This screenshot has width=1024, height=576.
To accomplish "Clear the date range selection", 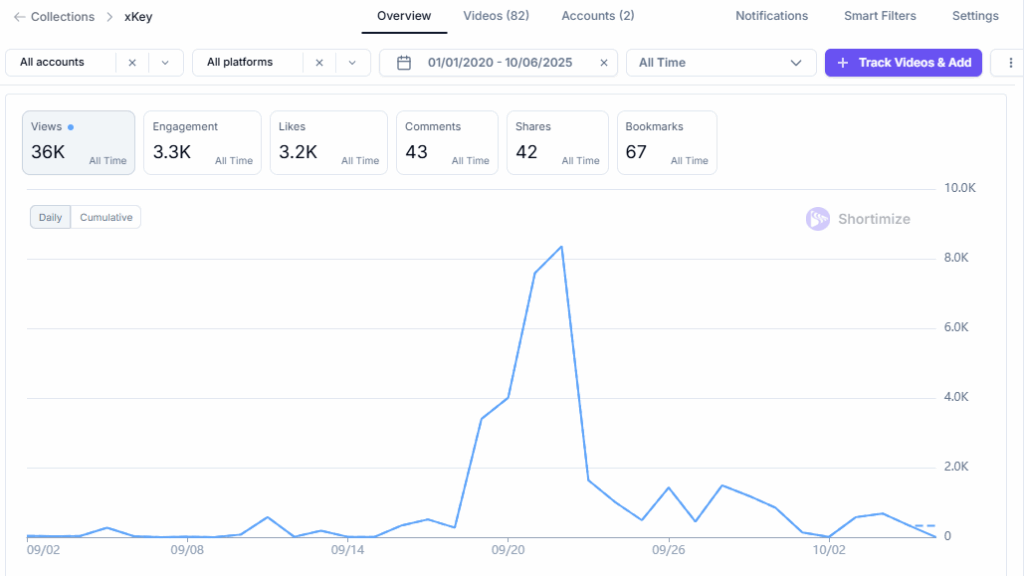I will (604, 63).
